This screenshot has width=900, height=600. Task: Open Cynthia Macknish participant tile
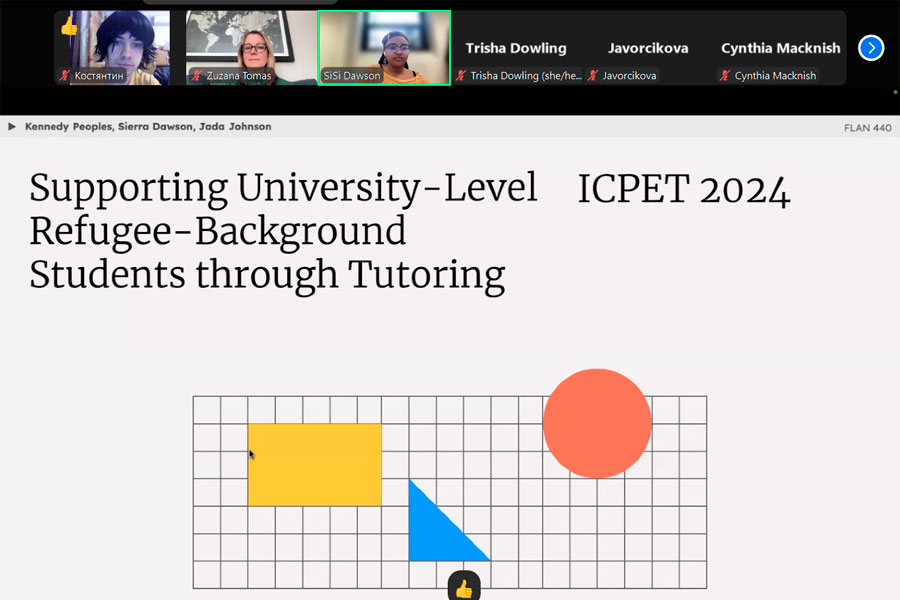(780, 48)
